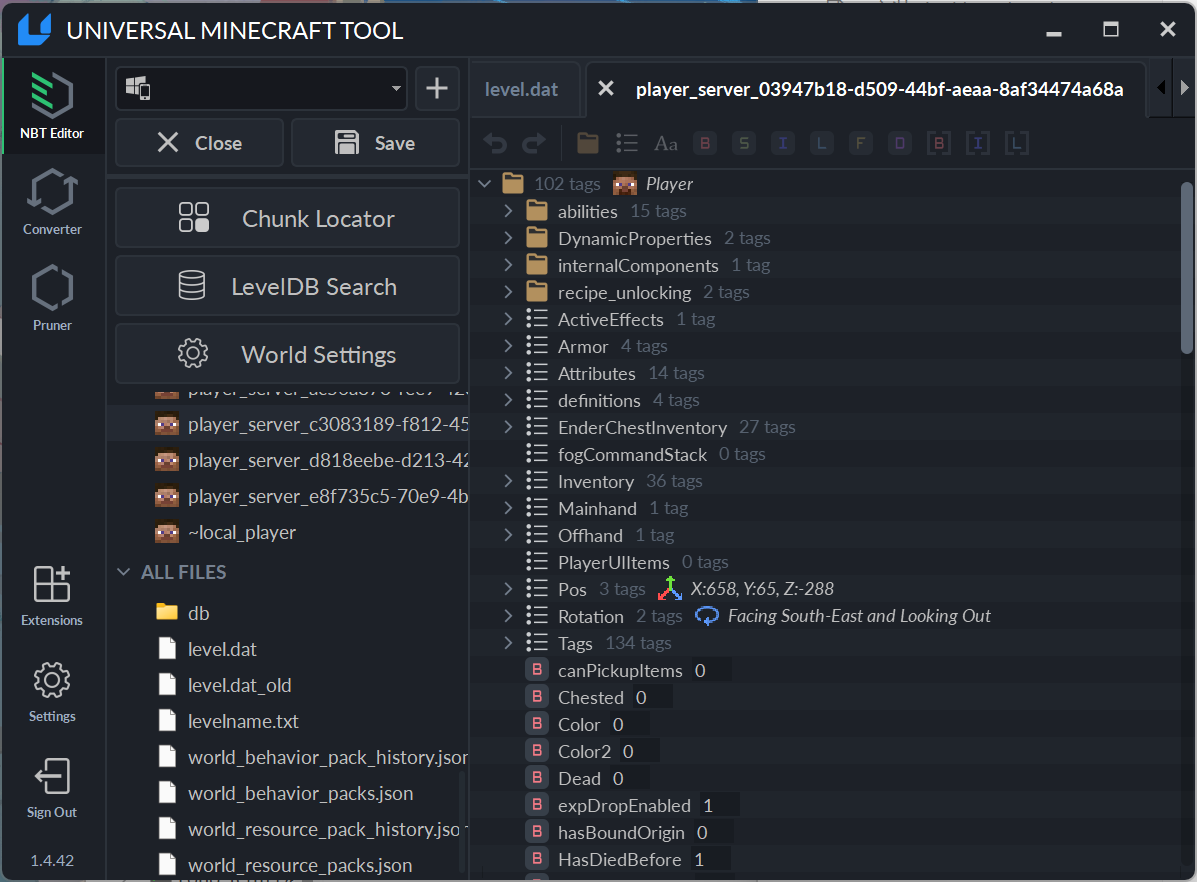The height and width of the screenshot is (882, 1197).
Task: Select the Mainhand list row
Action: (825, 508)
